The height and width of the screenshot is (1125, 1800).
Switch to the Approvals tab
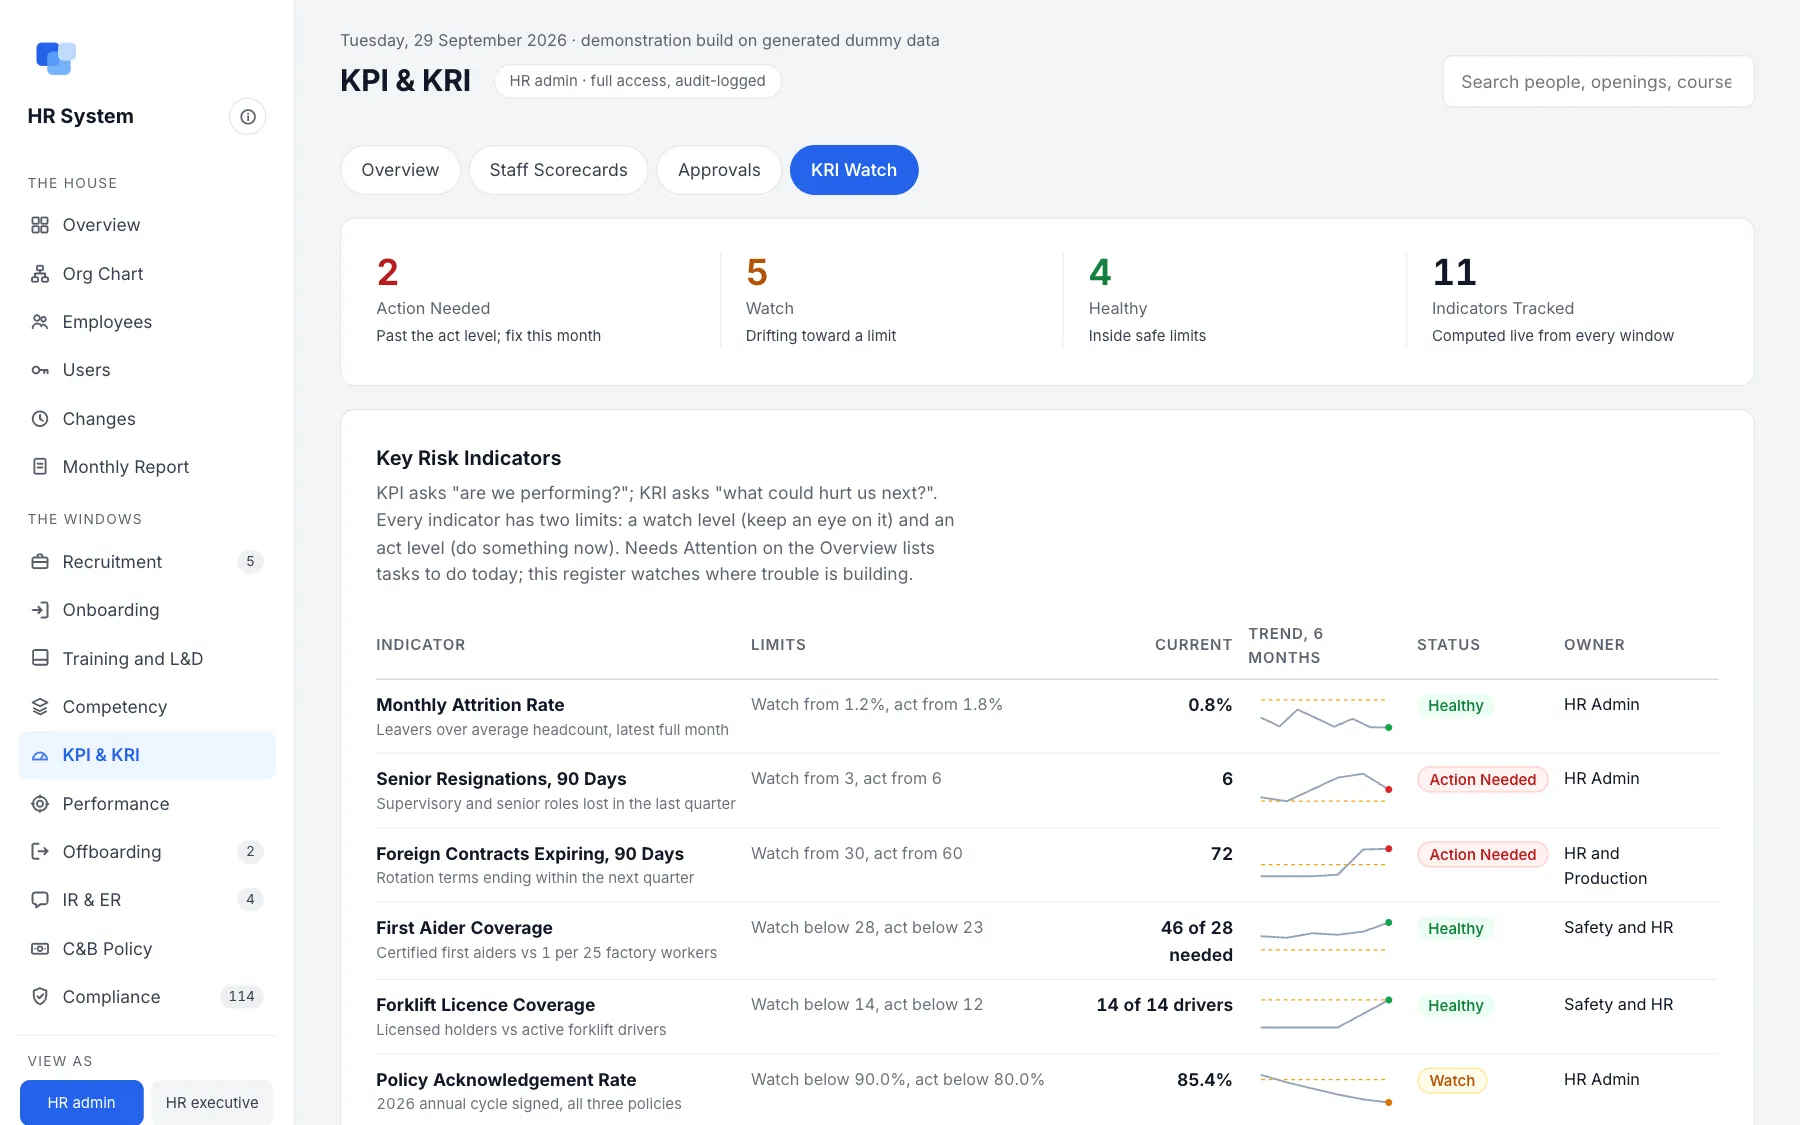[719, 170]
